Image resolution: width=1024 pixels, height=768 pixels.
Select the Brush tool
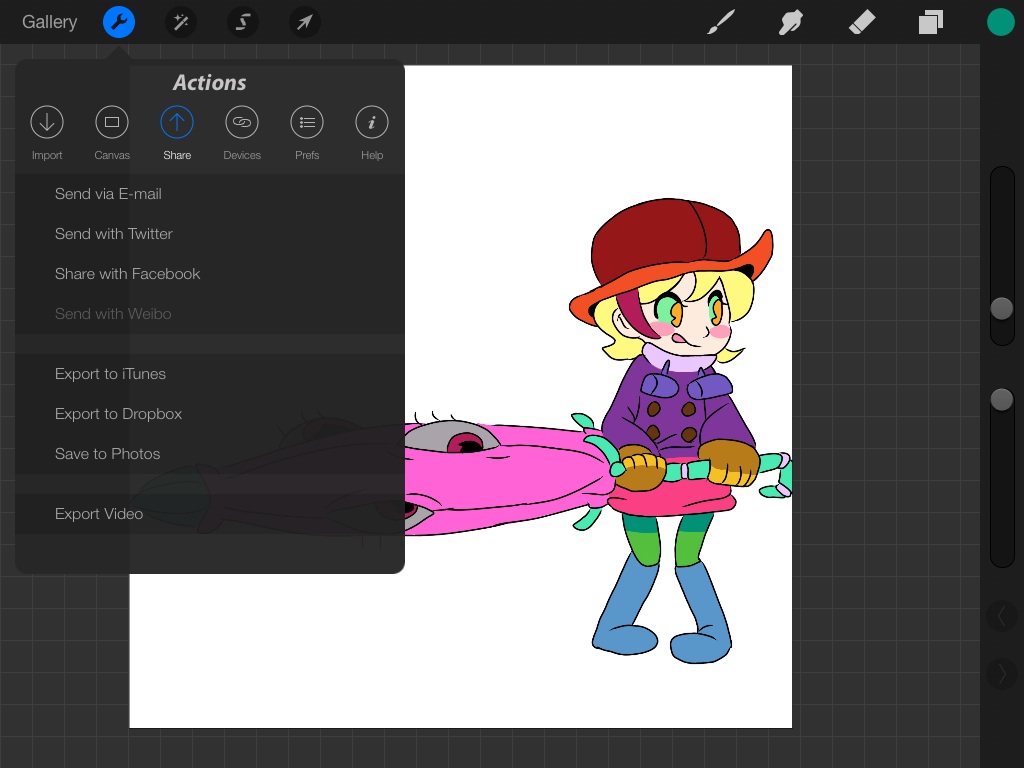point(720,22)
